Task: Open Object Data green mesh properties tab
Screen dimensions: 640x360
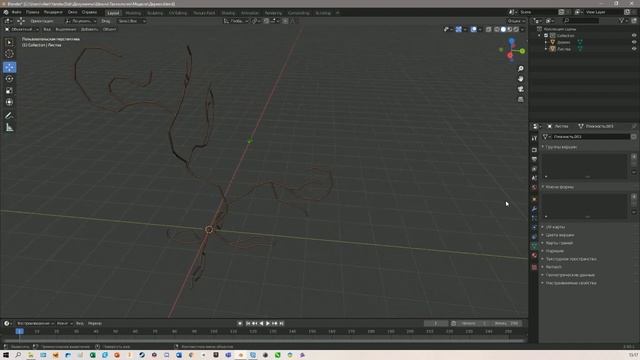Action: [x=534, y=246]
